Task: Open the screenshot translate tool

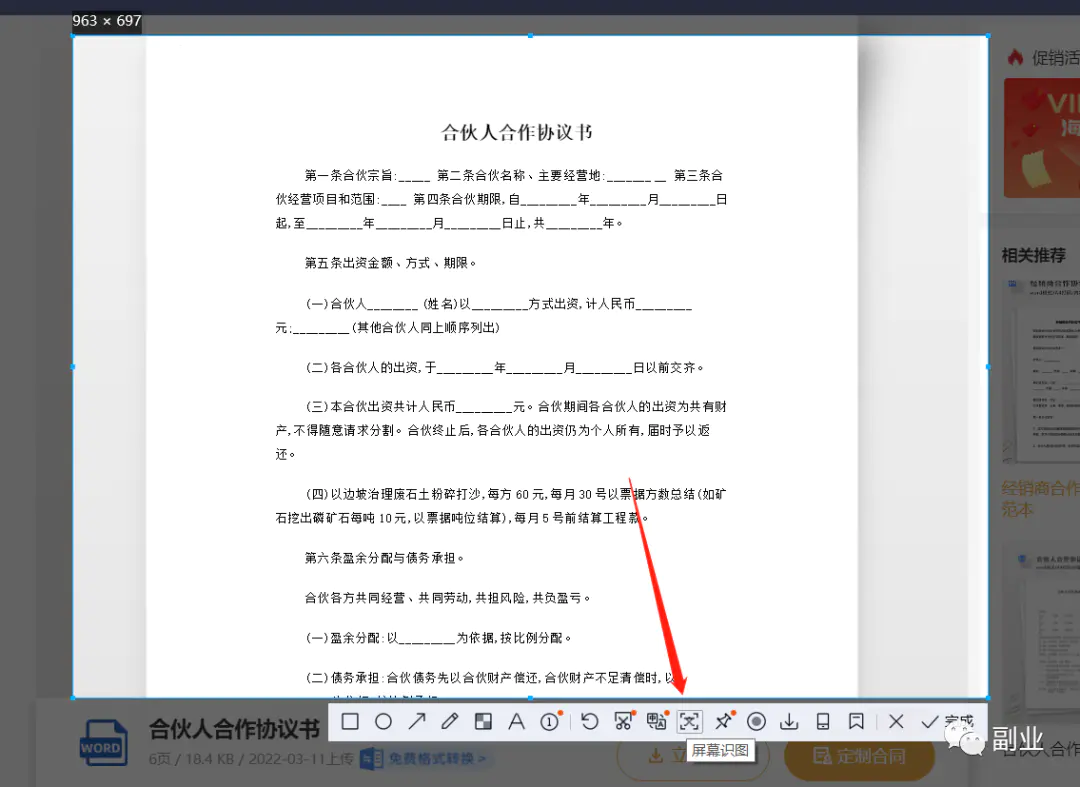Action: click(657, 721)
